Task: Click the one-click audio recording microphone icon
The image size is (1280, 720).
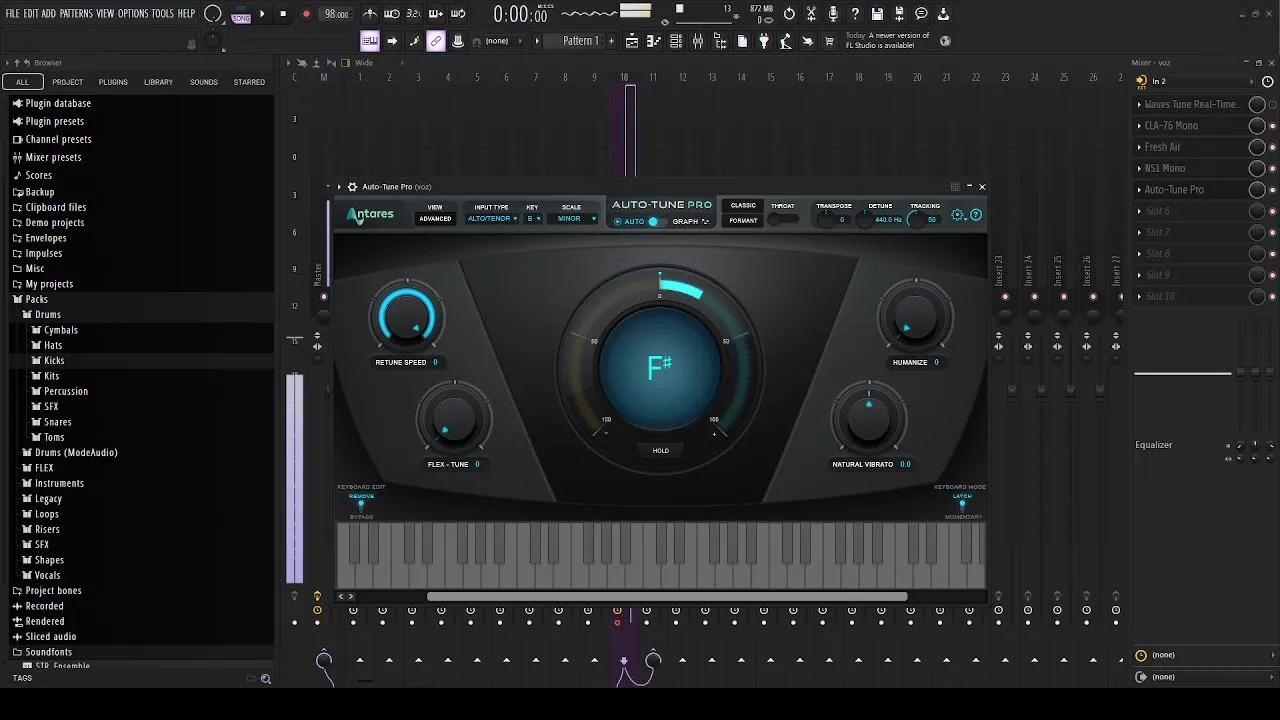Action: [833, 14]
